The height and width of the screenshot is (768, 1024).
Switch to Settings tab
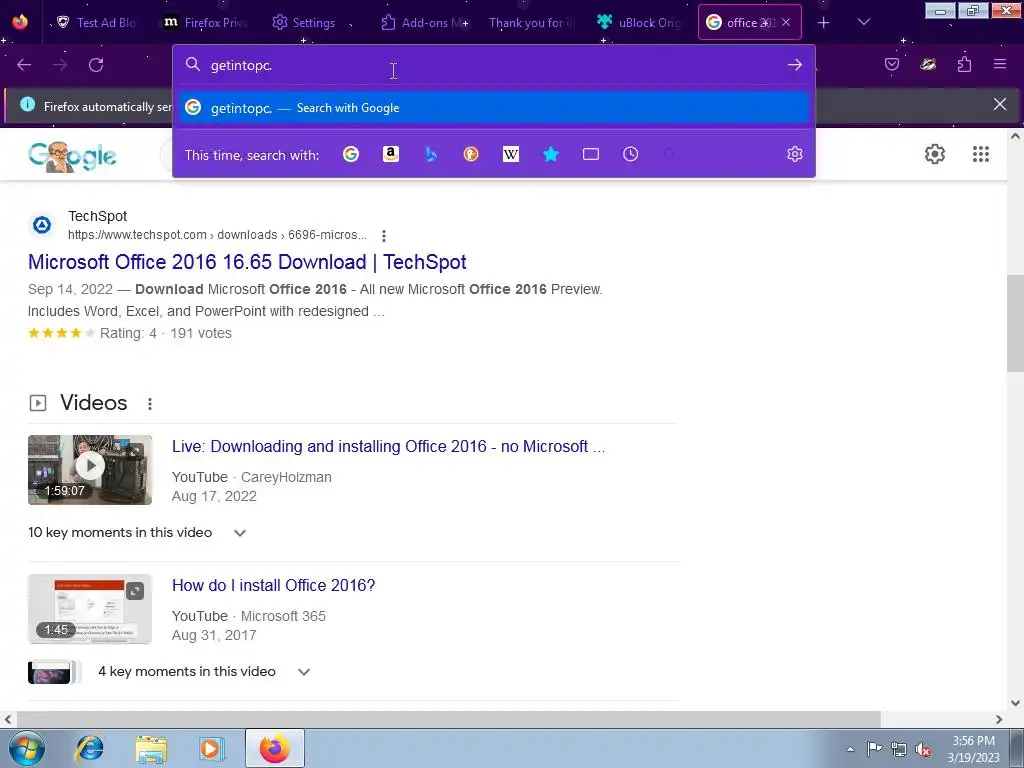304,23
